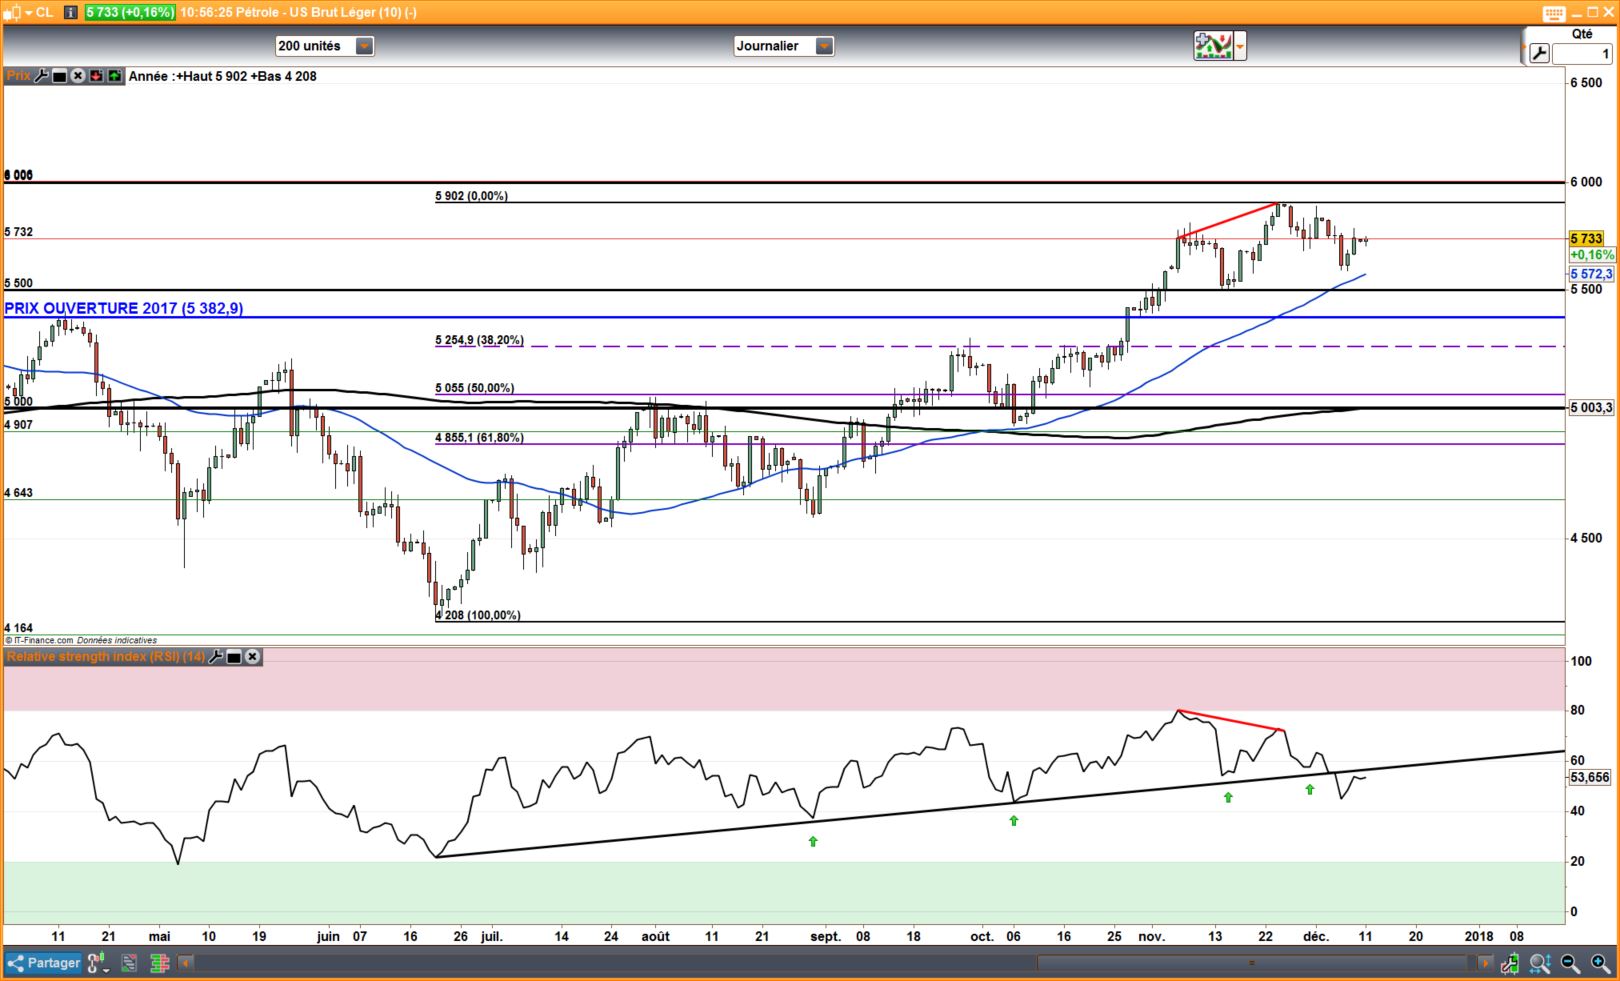This screenshot has height=981, width=1620.
Task: Zoom out with the minus magnifier
Action: coord(1571,963)
